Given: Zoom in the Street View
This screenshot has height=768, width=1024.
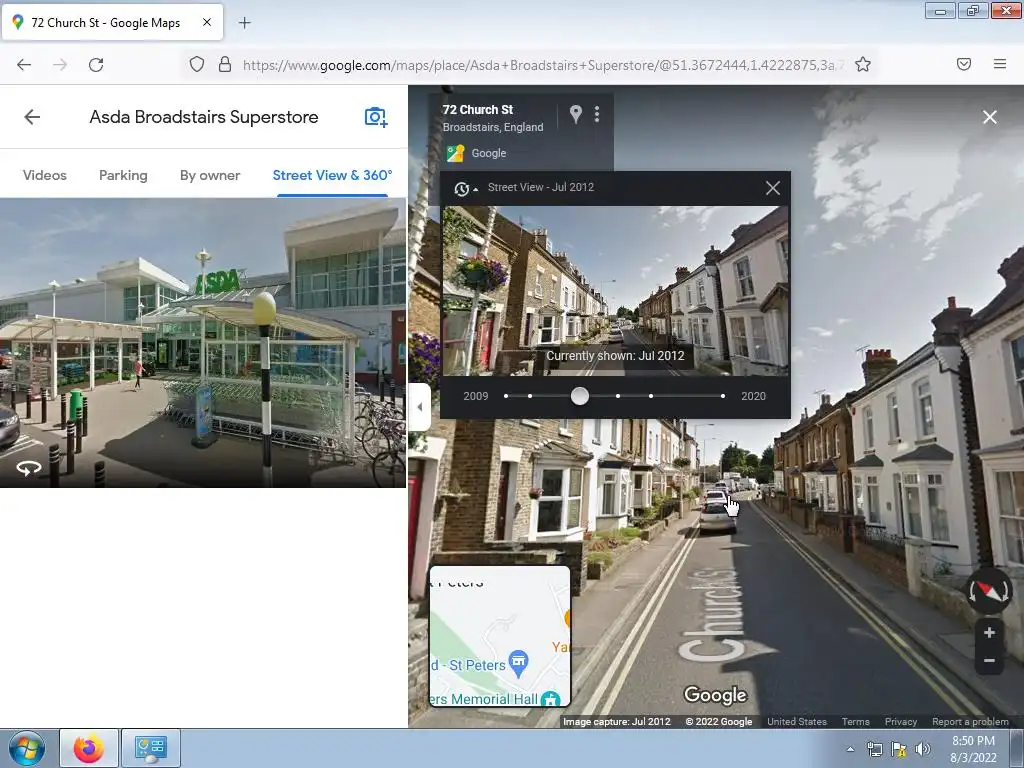Looking at the screenshot, I should point(989,632).
